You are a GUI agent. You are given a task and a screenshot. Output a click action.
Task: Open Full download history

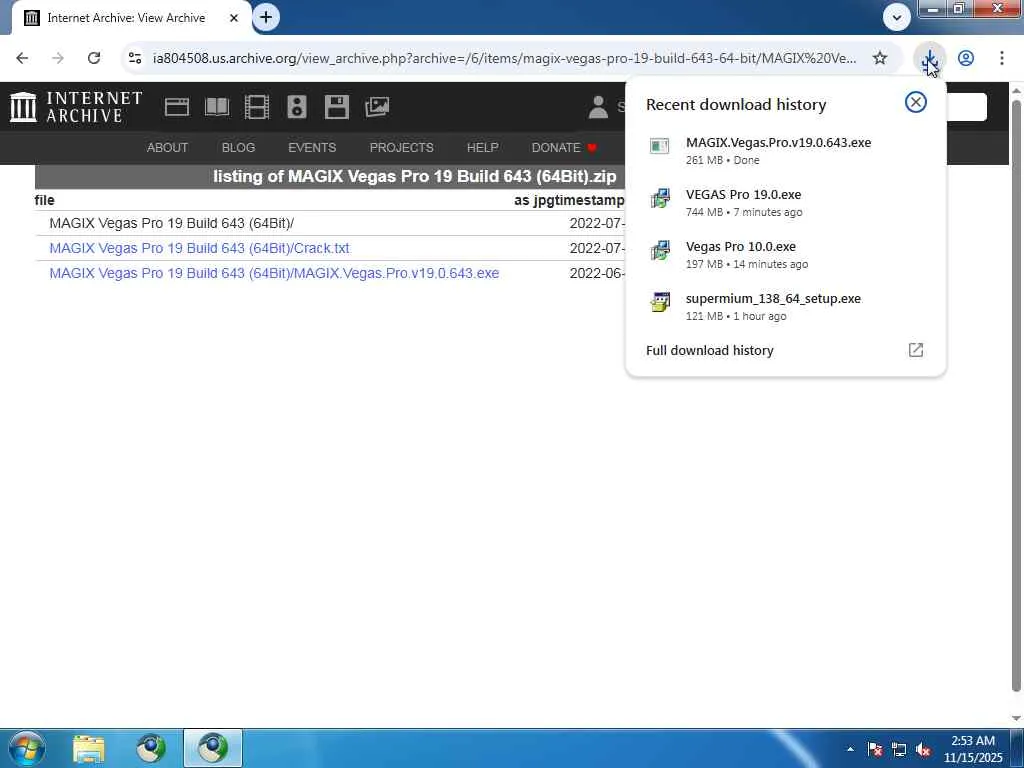coord(710,351)
